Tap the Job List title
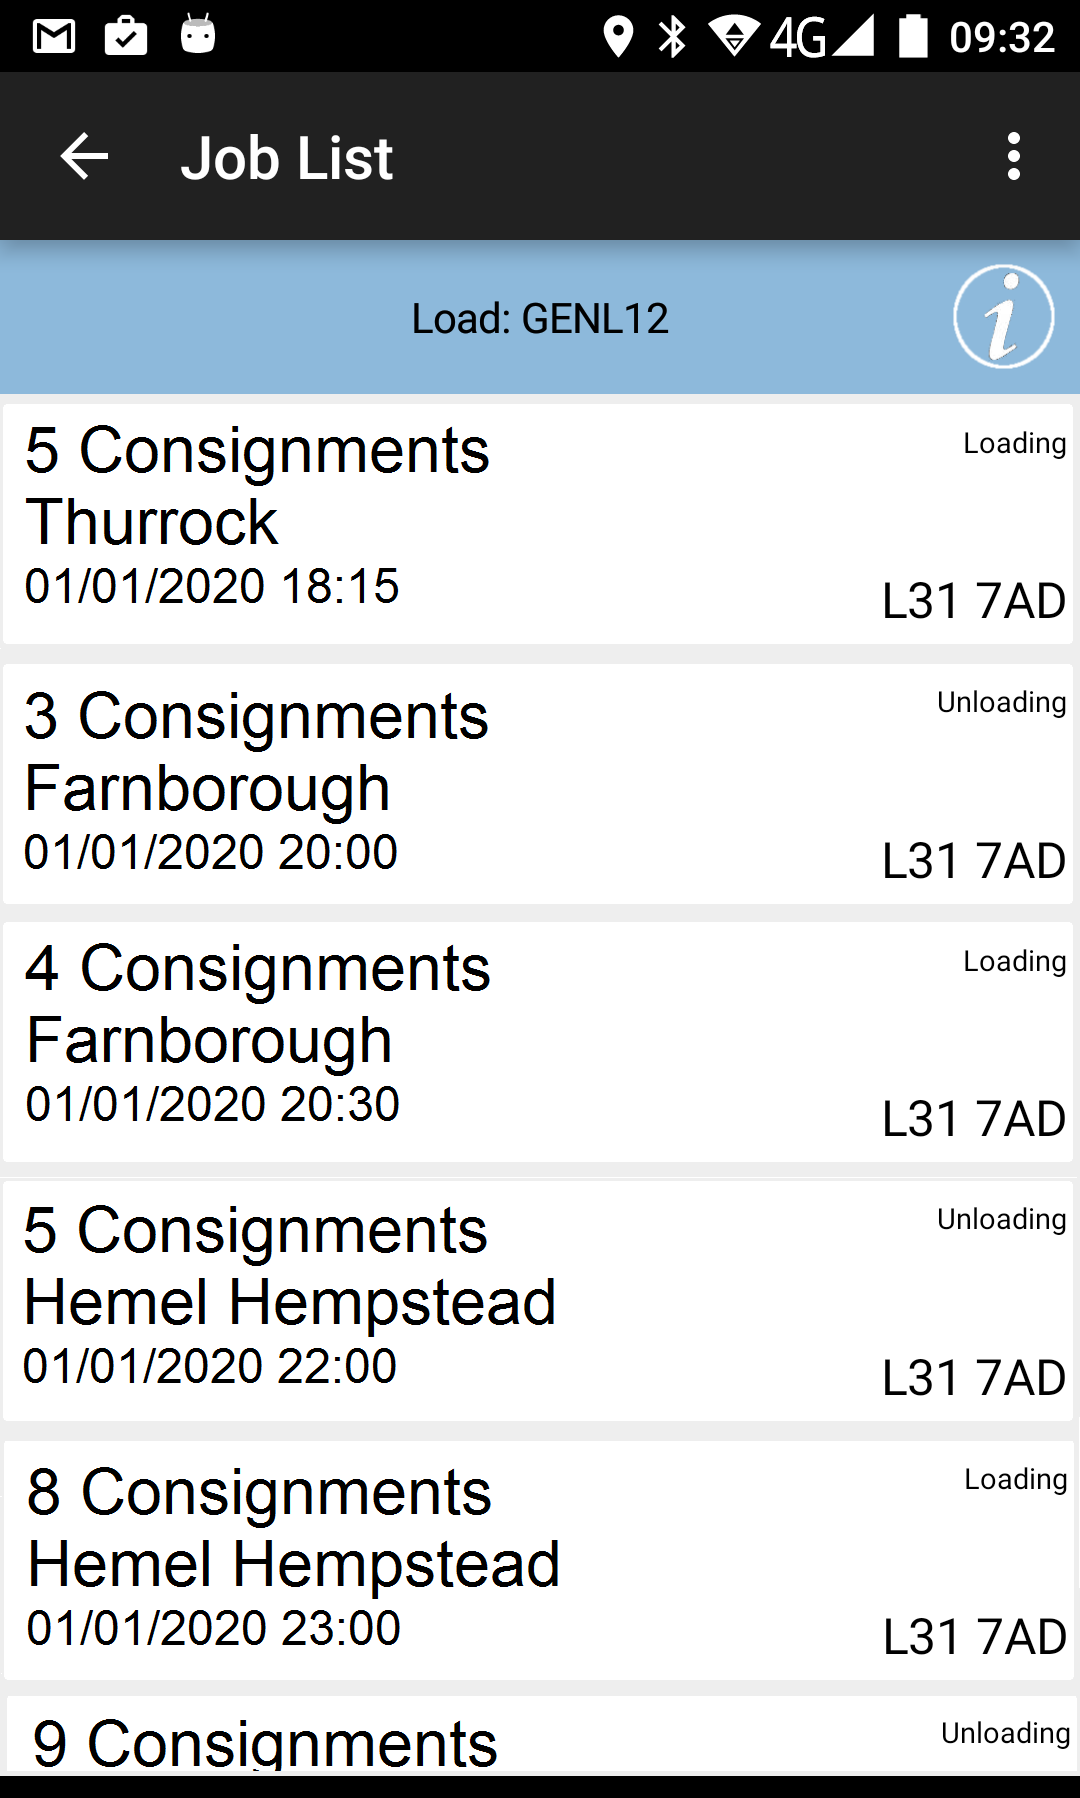This screenshot has height=1798, width=1080. [x=287, y=158]
